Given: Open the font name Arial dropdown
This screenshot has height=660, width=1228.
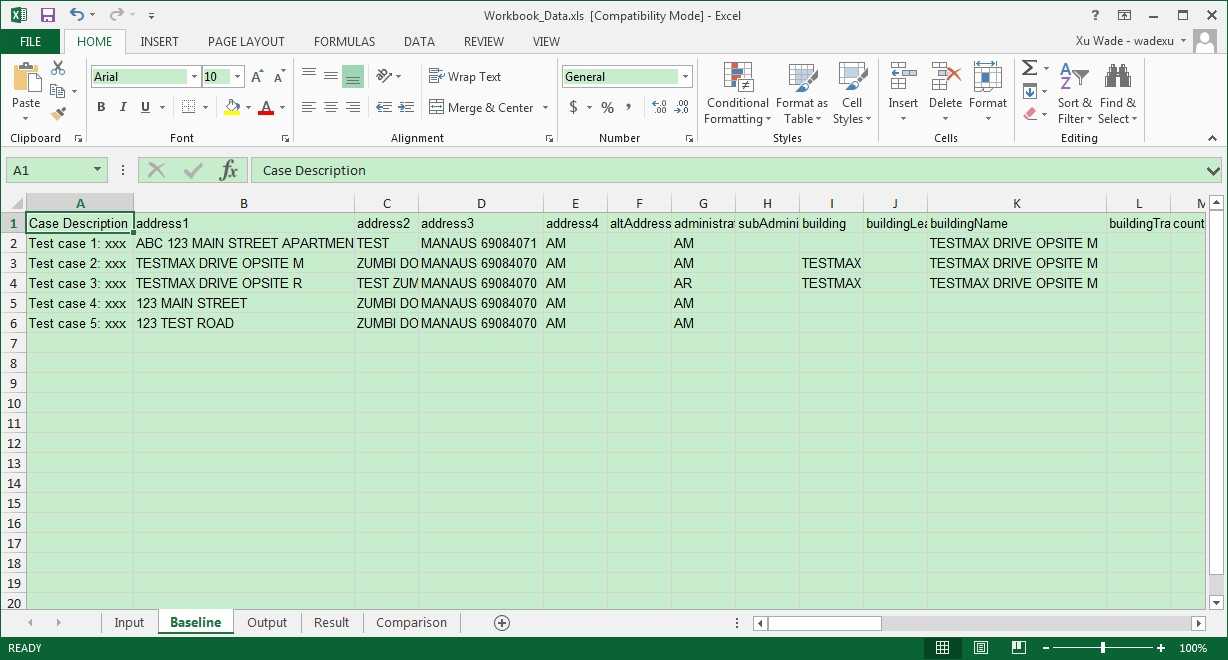Looking at the screenshot, I should [193, 77].
